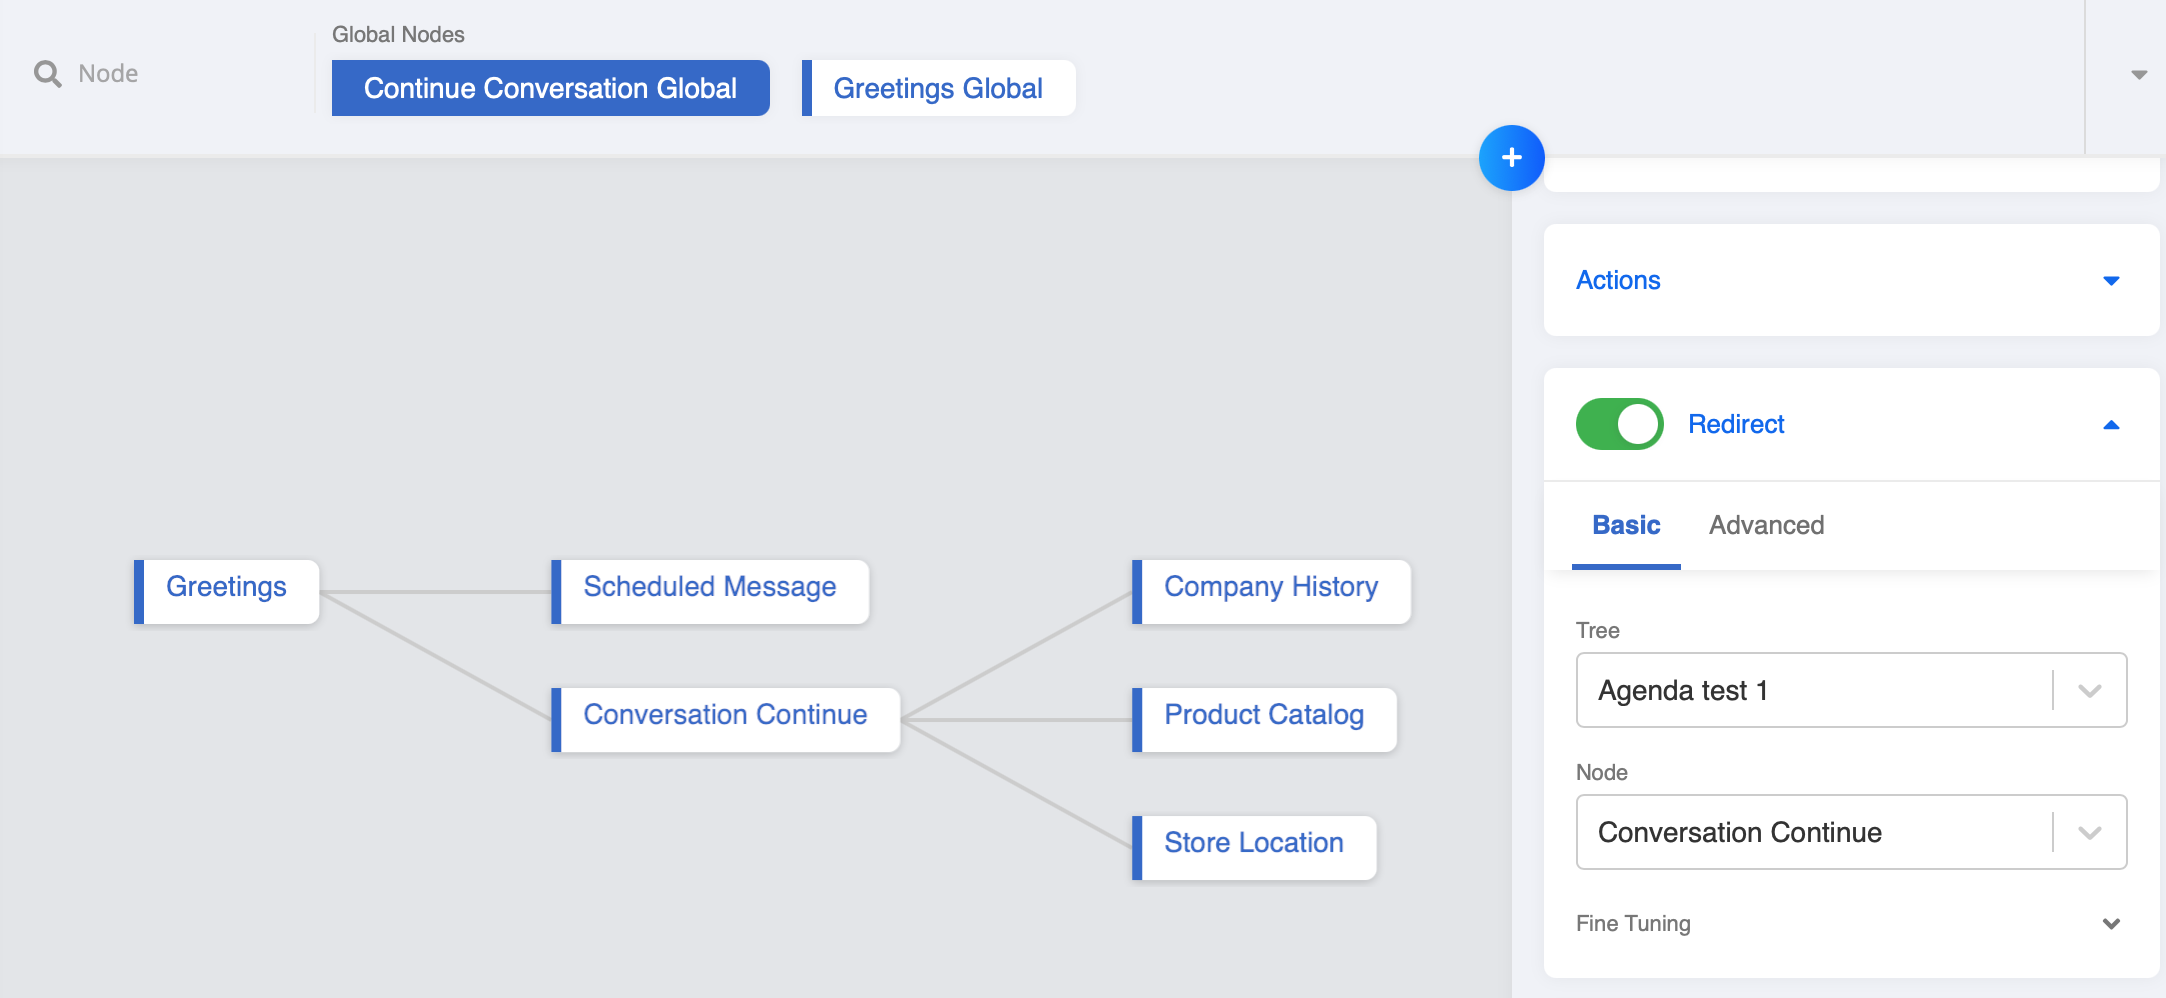Open the Node dropdown
Viewport: 2166px width, 998px height.
(2089, 833)
